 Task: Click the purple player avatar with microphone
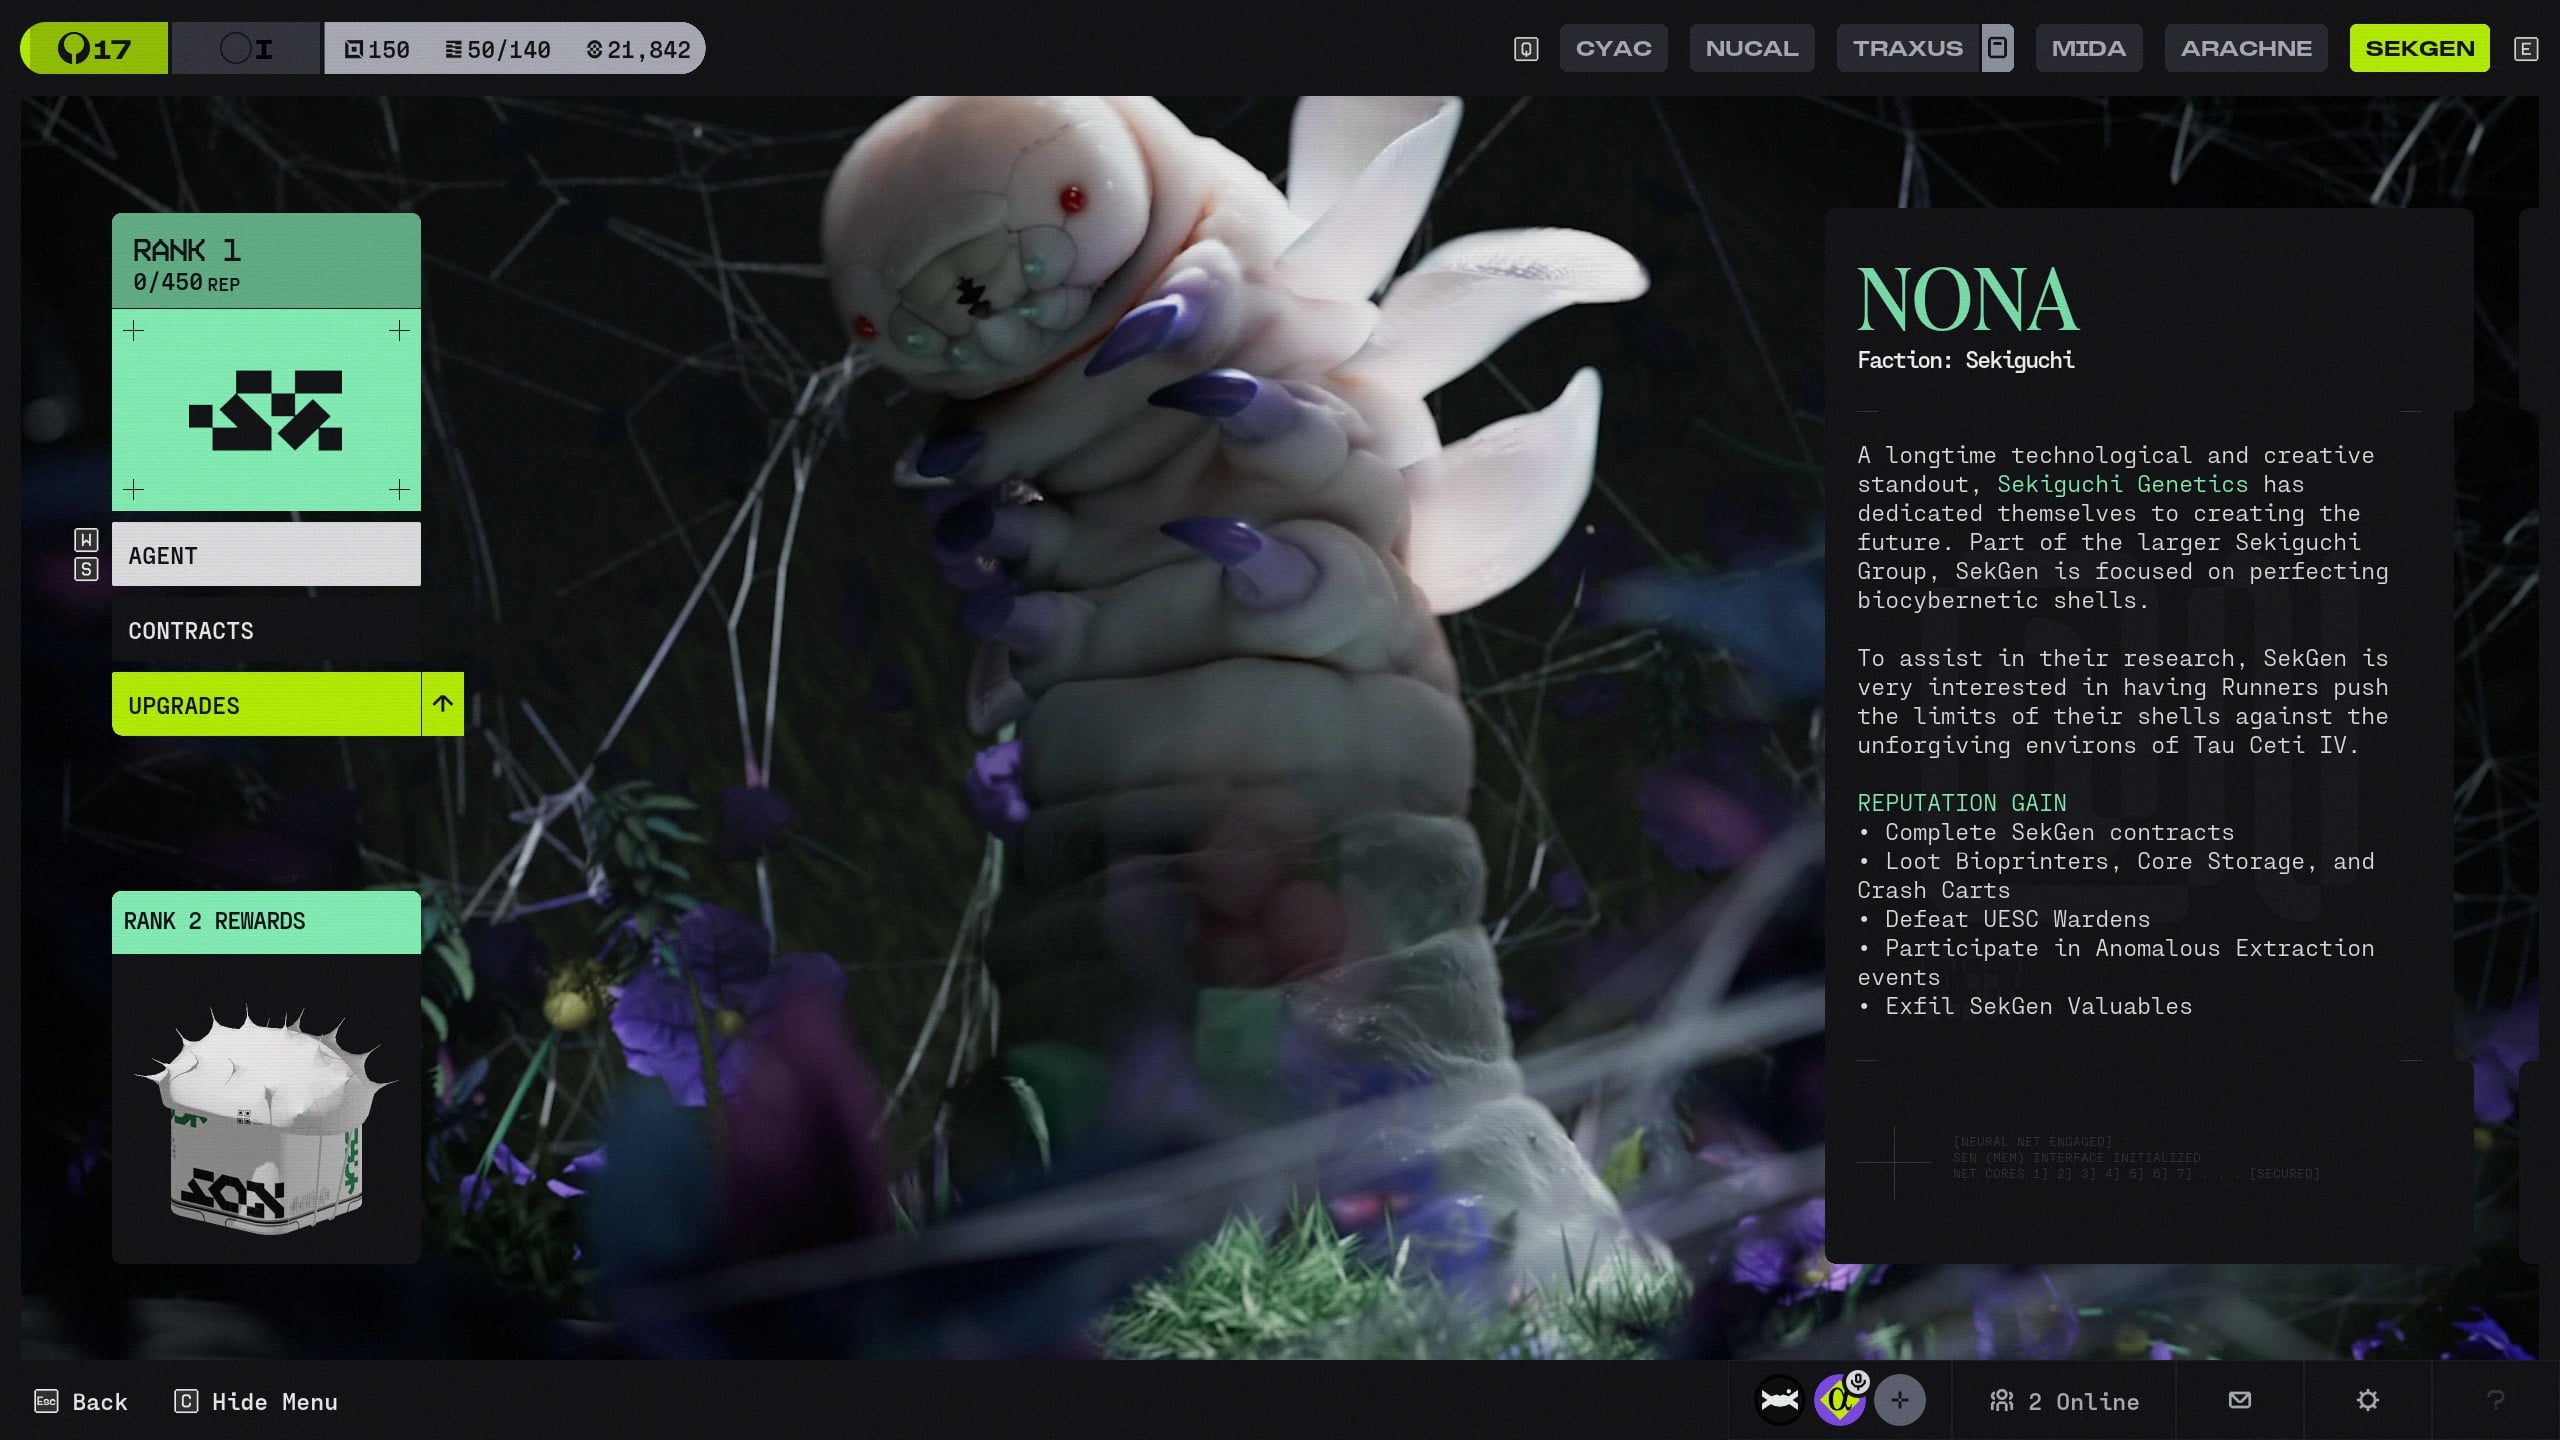[x=1840, y=1400]
